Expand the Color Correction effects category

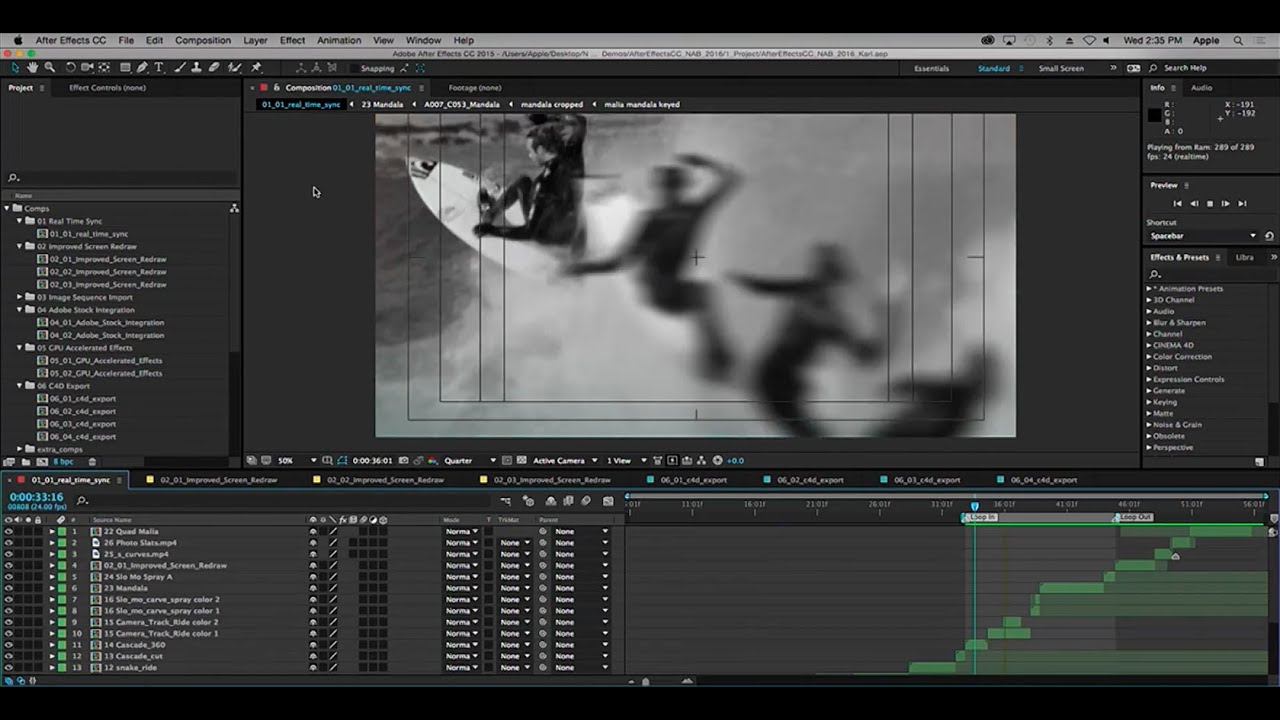coord(1149,357)
